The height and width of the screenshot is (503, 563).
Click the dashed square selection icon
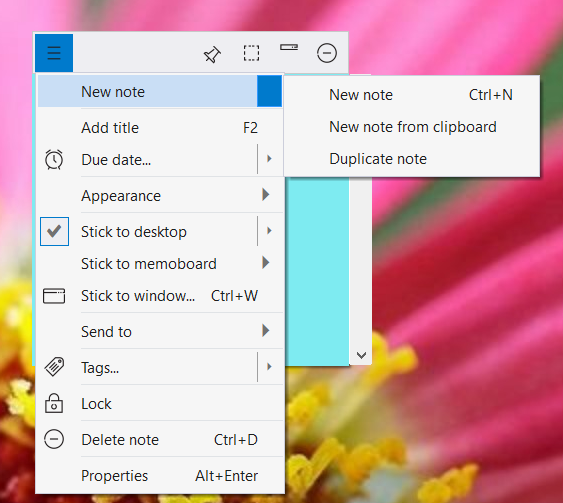[251, 53]
